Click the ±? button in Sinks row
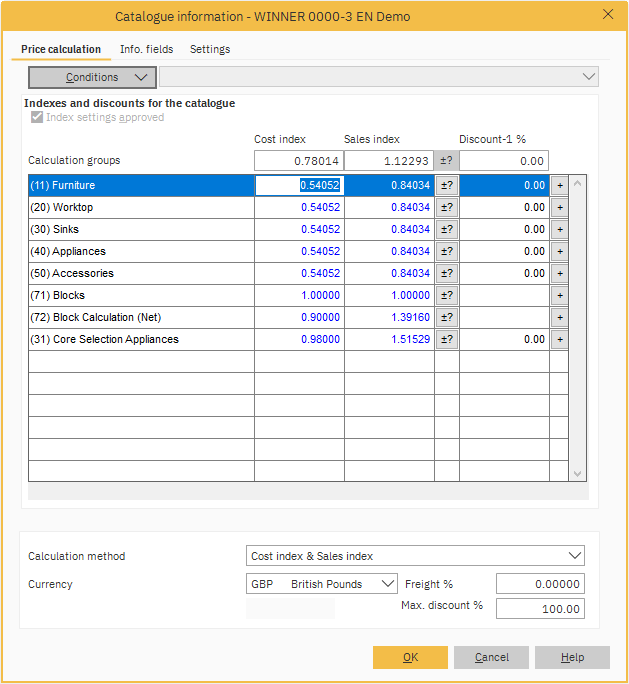The width and height of the screenshot is (629, 684). pos(447,229)
